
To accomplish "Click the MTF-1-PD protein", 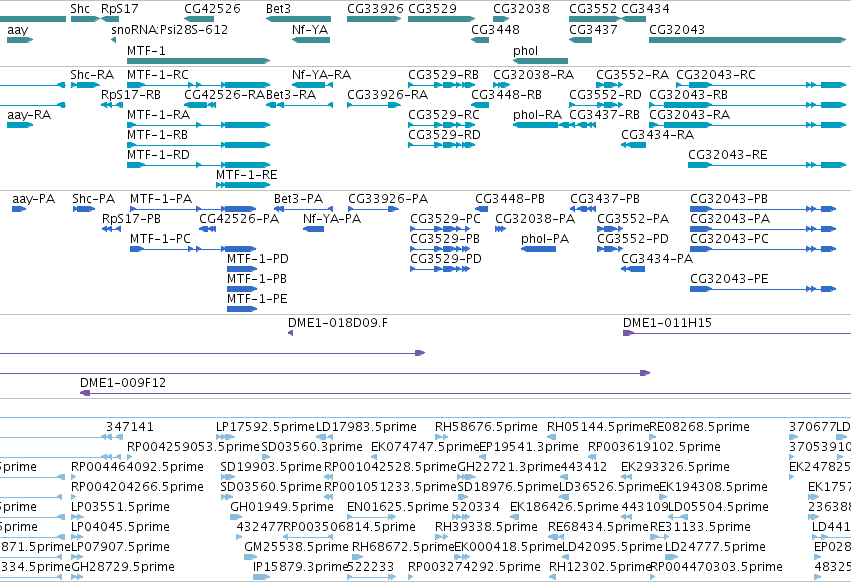I will click(242, 269).
